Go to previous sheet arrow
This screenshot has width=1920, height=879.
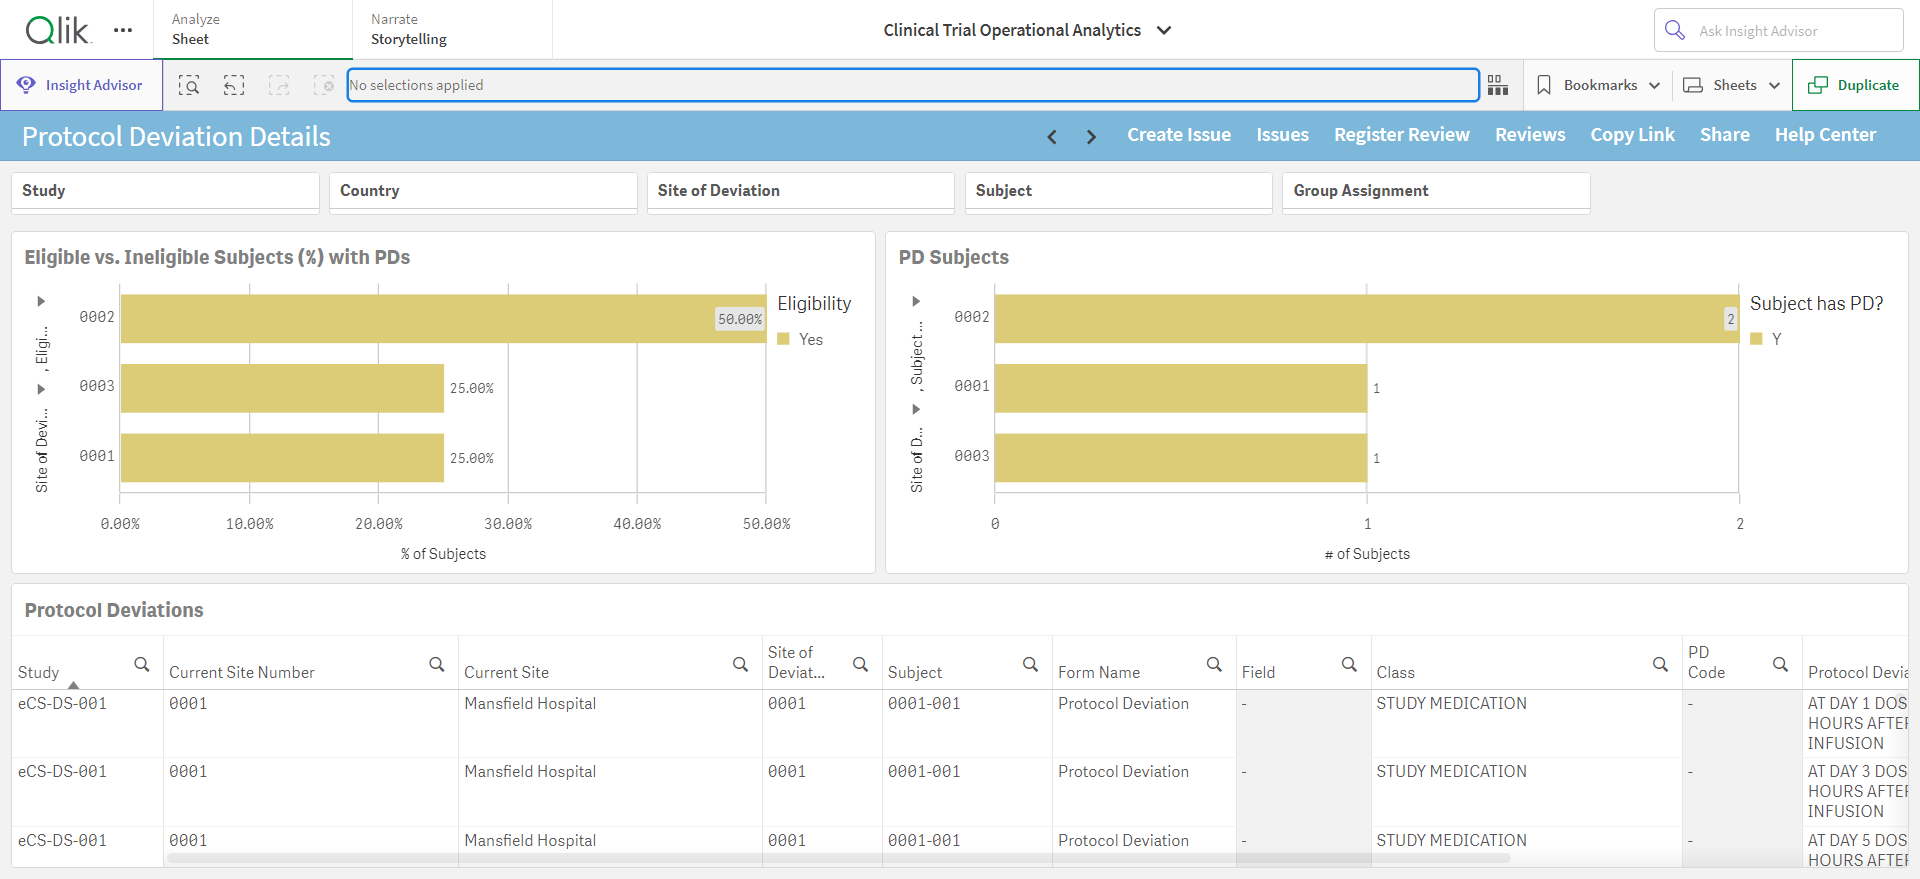click(x=1052, y=136)
